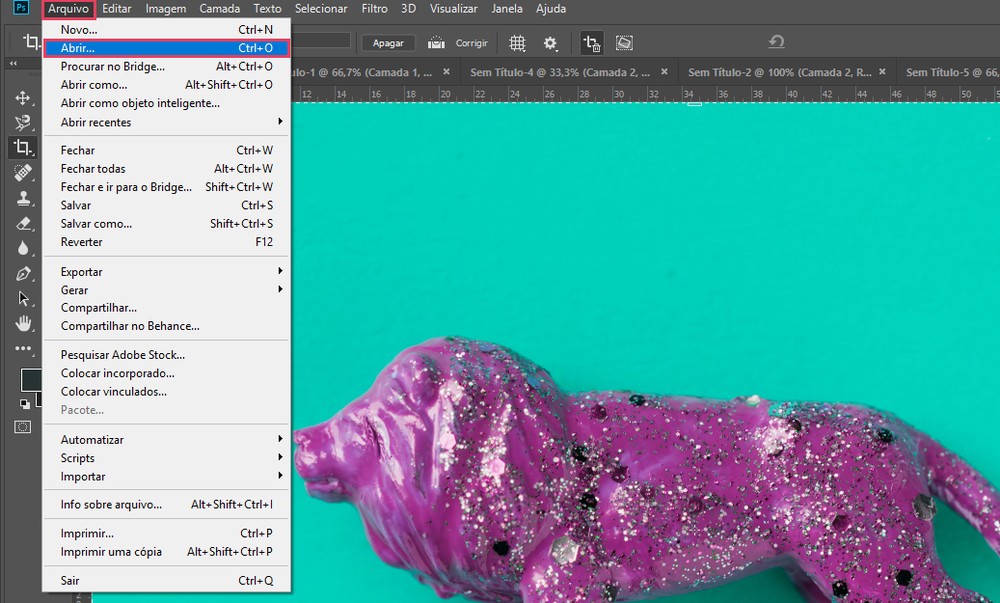Expand the Exportar submenu
Viewport: 1000px width, 603px height.
click(x=81, y=271)
